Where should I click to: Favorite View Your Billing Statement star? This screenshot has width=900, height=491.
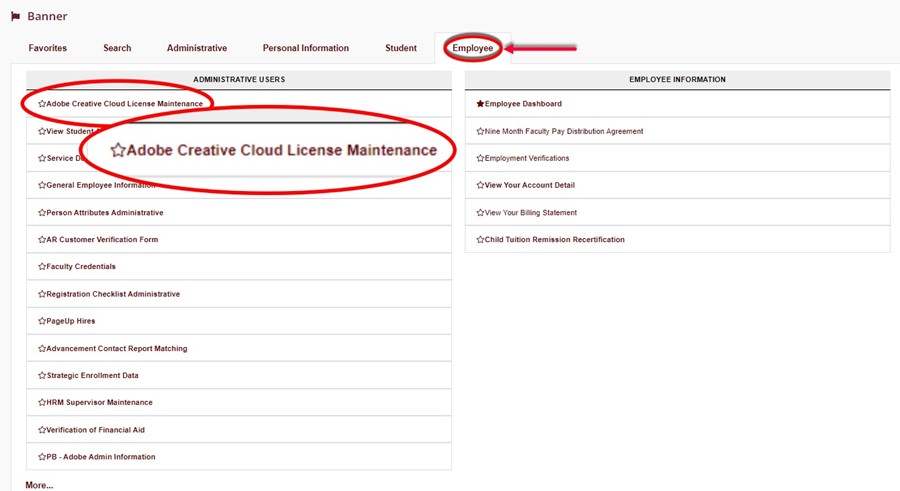480,212
